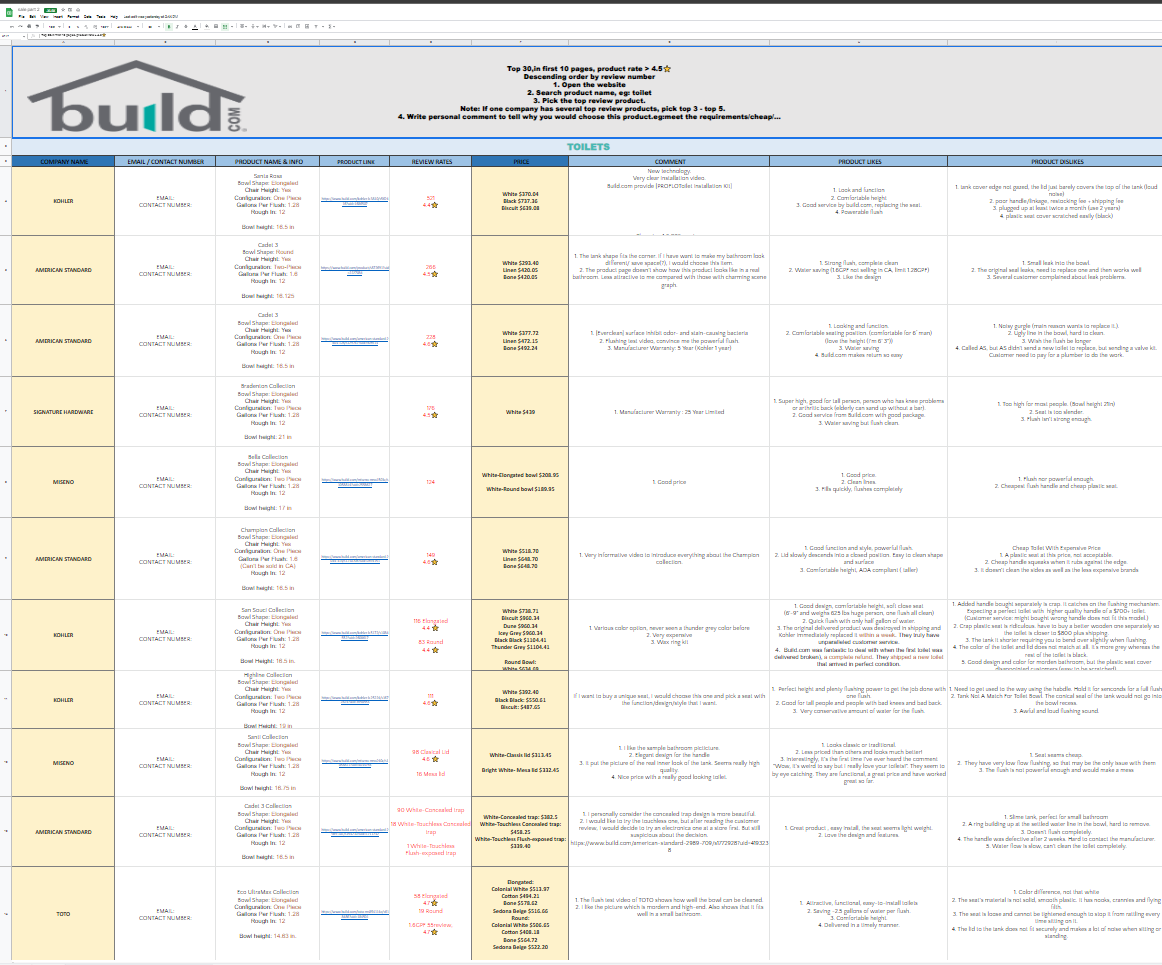Select the REVIEW RATES header cell

(x=431, y=161)
